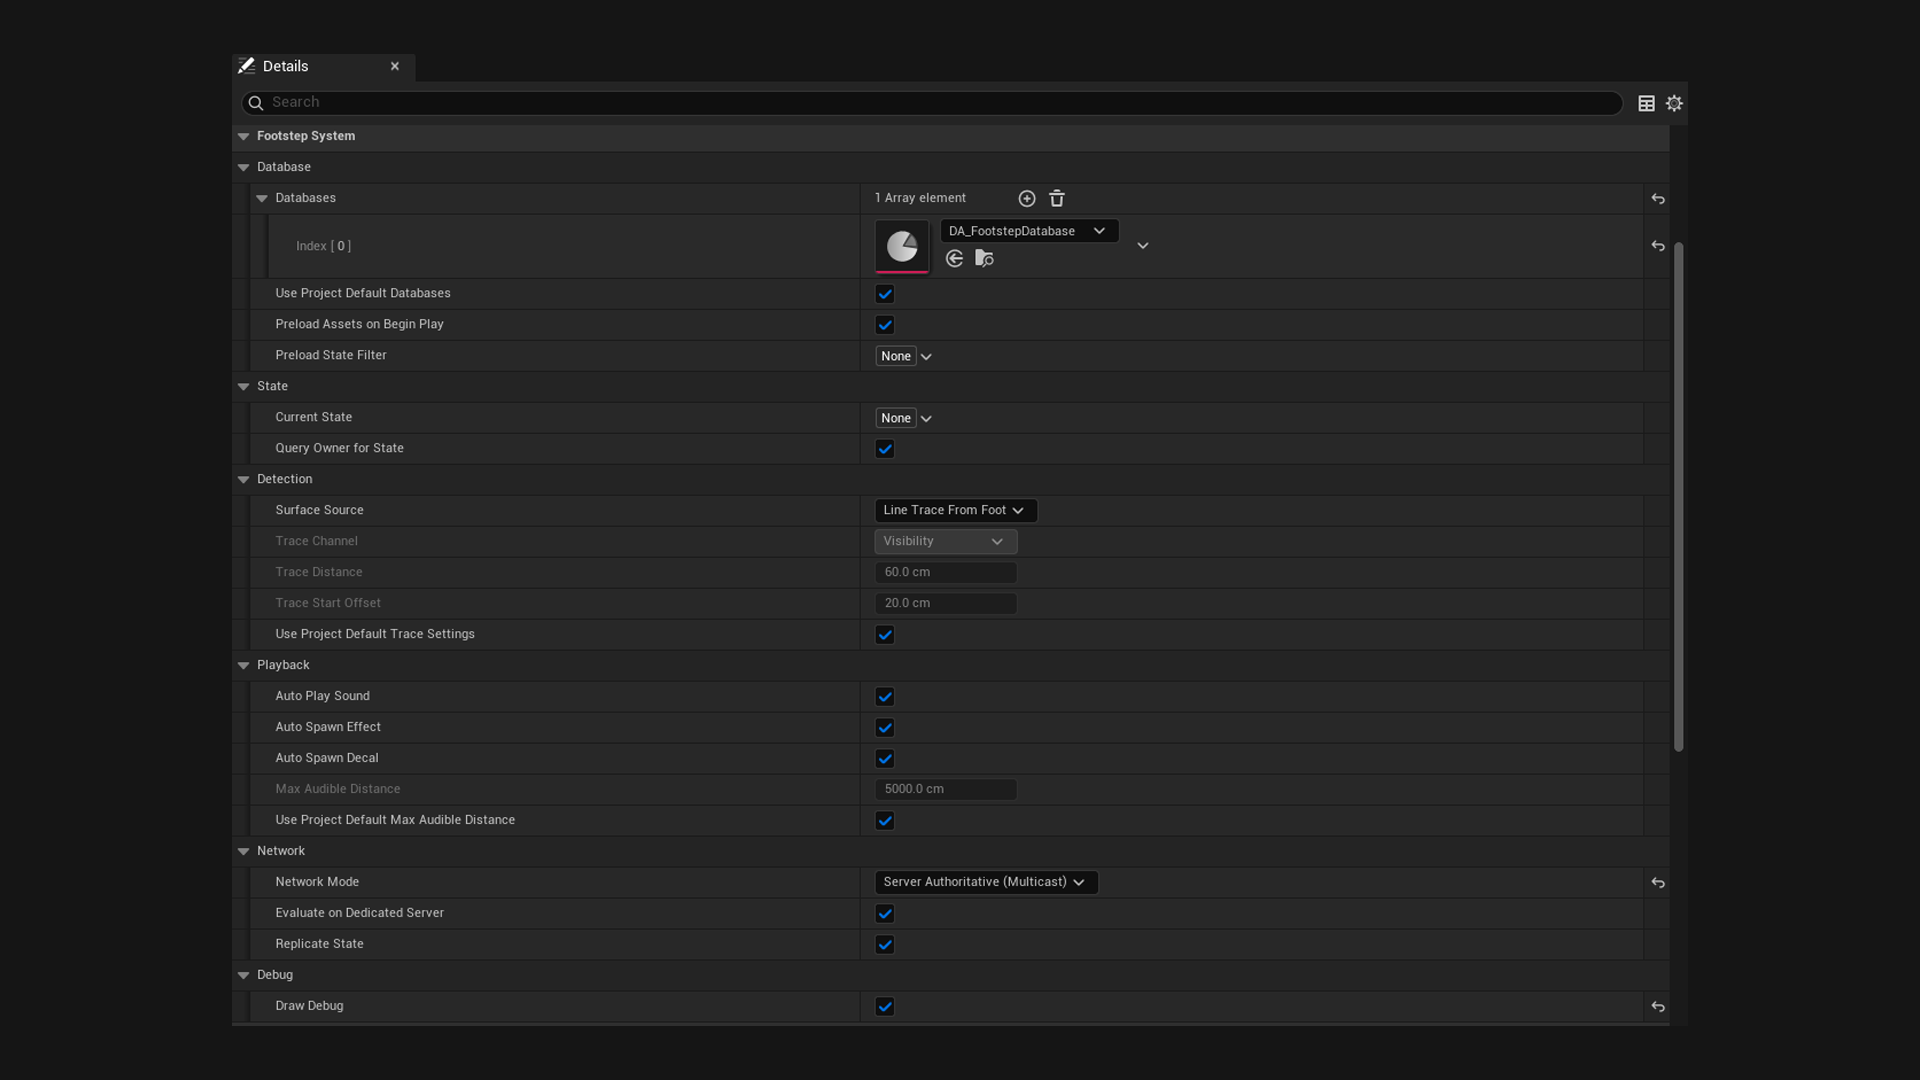Image resolution: width=1920 pixels, height=1080 pixels.
Task: Click the 'Surface Source' label
Action: tap(319, 511)
